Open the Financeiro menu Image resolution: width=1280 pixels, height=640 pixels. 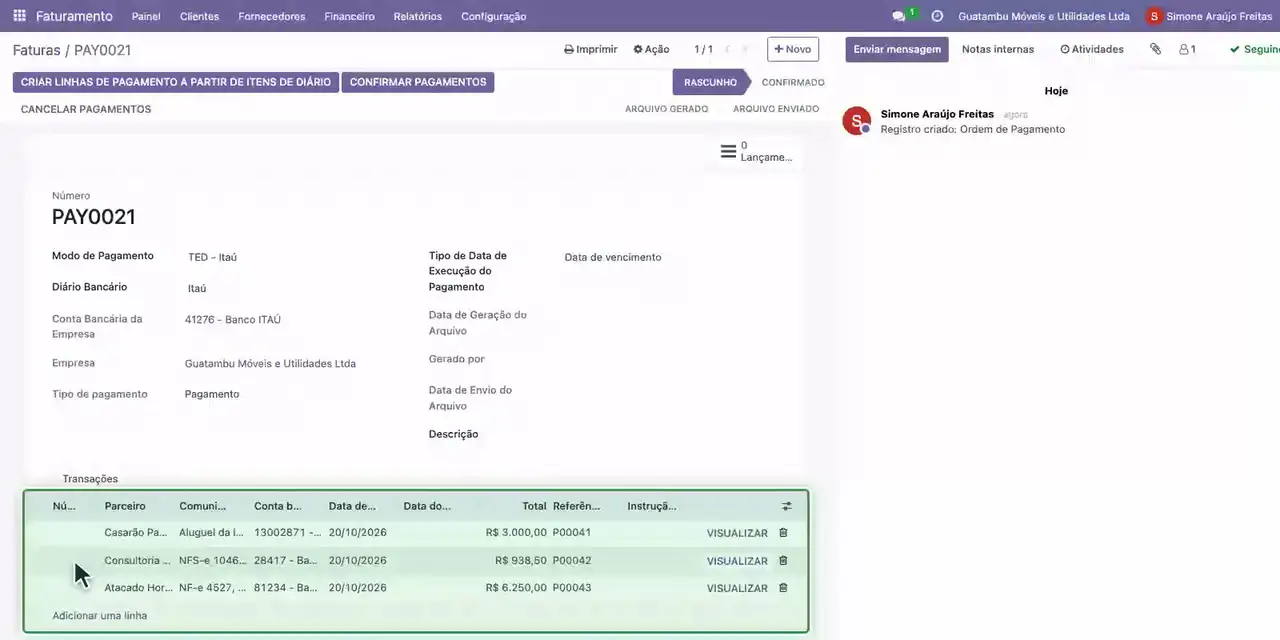pos(350,16)
